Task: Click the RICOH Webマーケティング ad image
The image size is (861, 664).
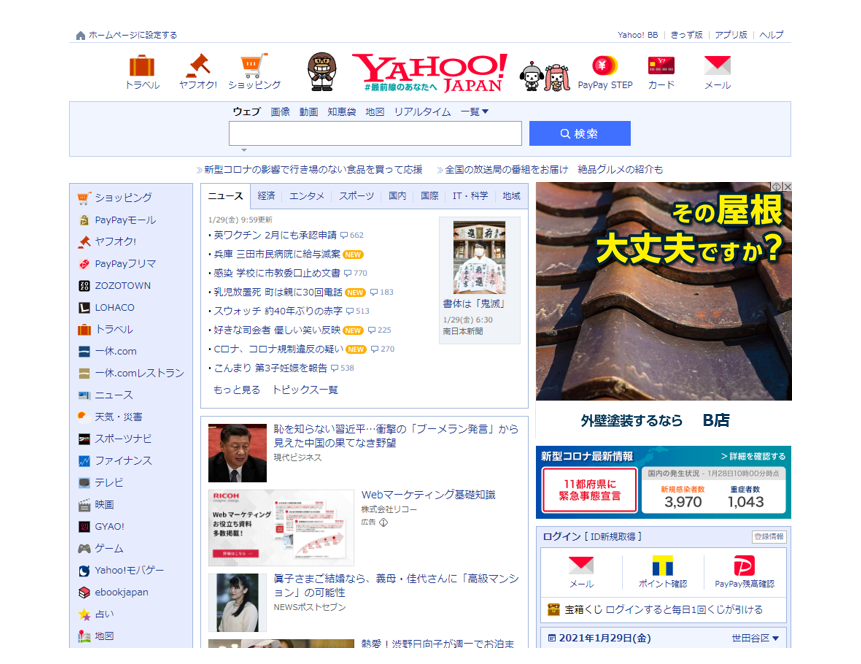Action: (x=281, y=527)
